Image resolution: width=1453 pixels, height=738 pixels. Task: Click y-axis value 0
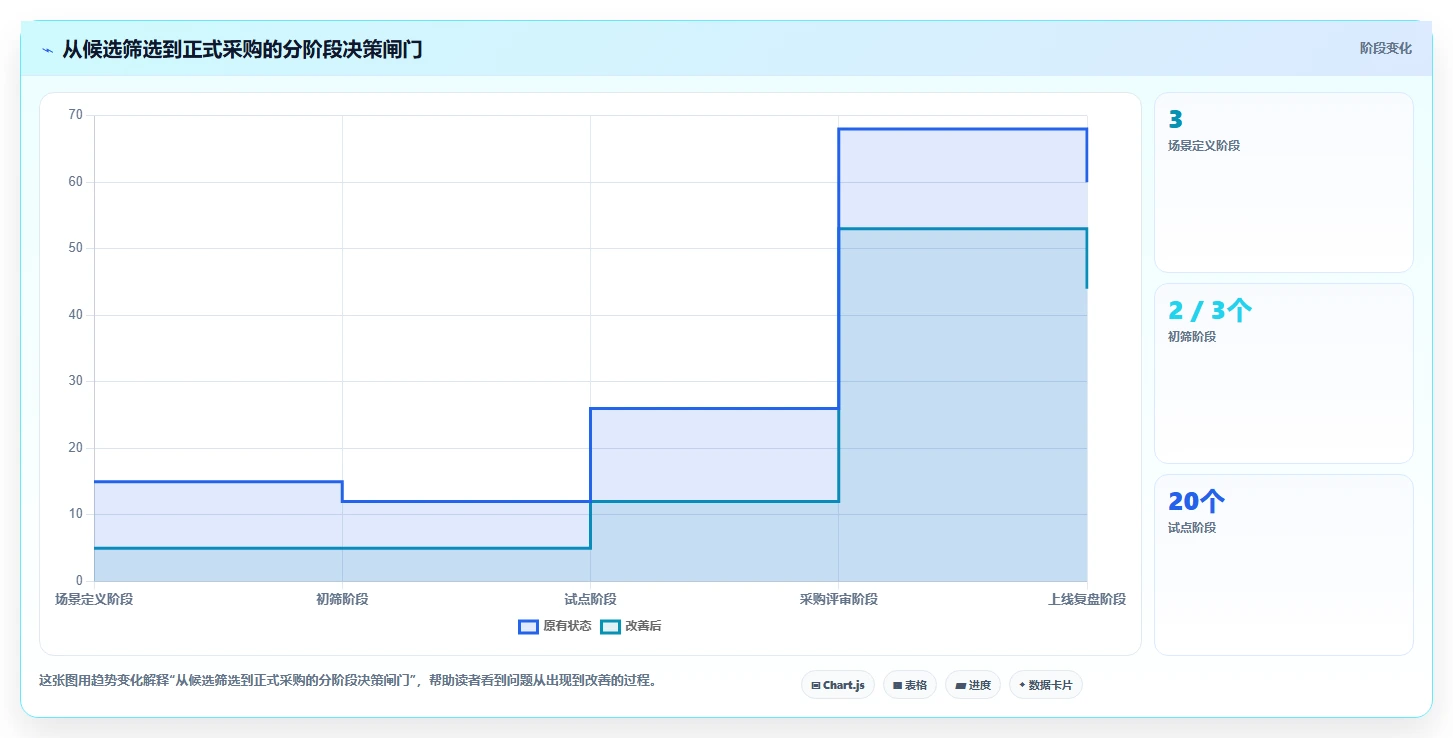click(x=79, y=581)
